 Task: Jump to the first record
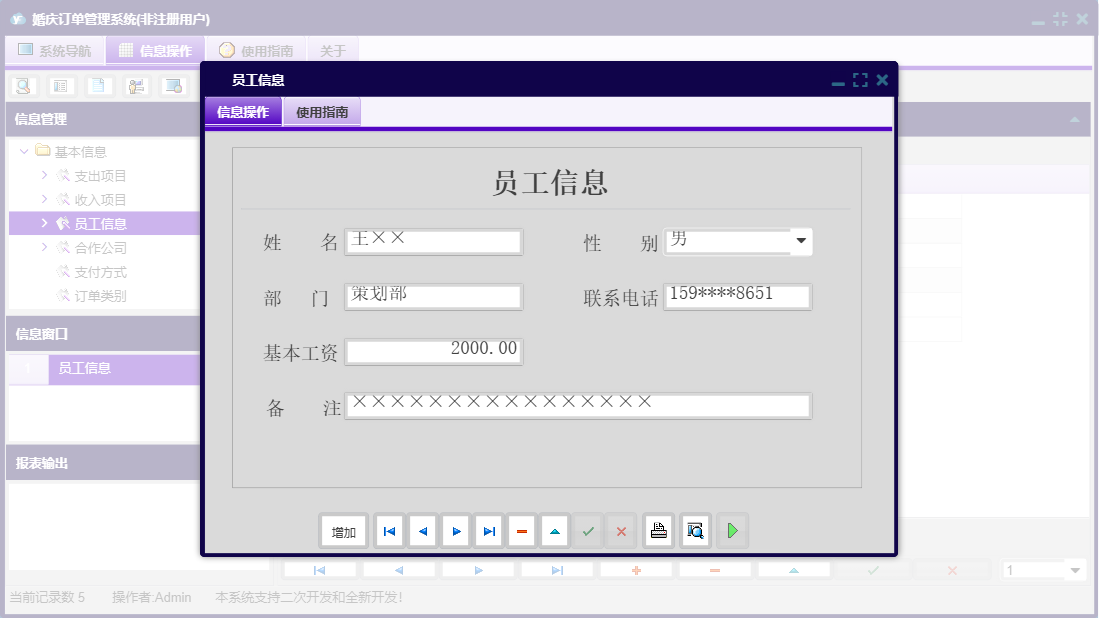(389, 531)
